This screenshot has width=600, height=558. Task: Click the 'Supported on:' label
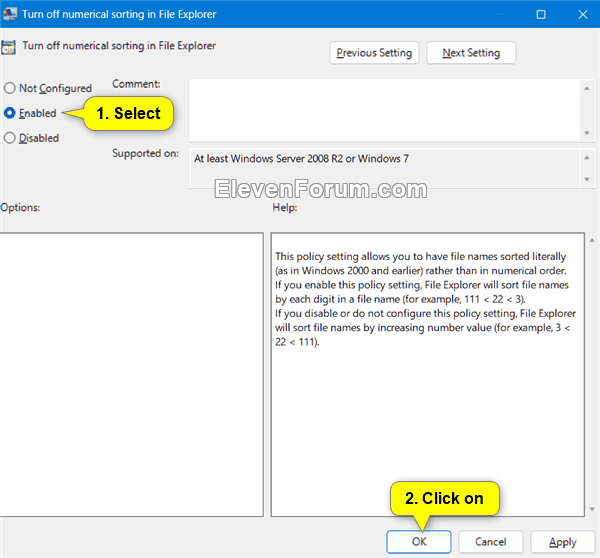(145, 153)
